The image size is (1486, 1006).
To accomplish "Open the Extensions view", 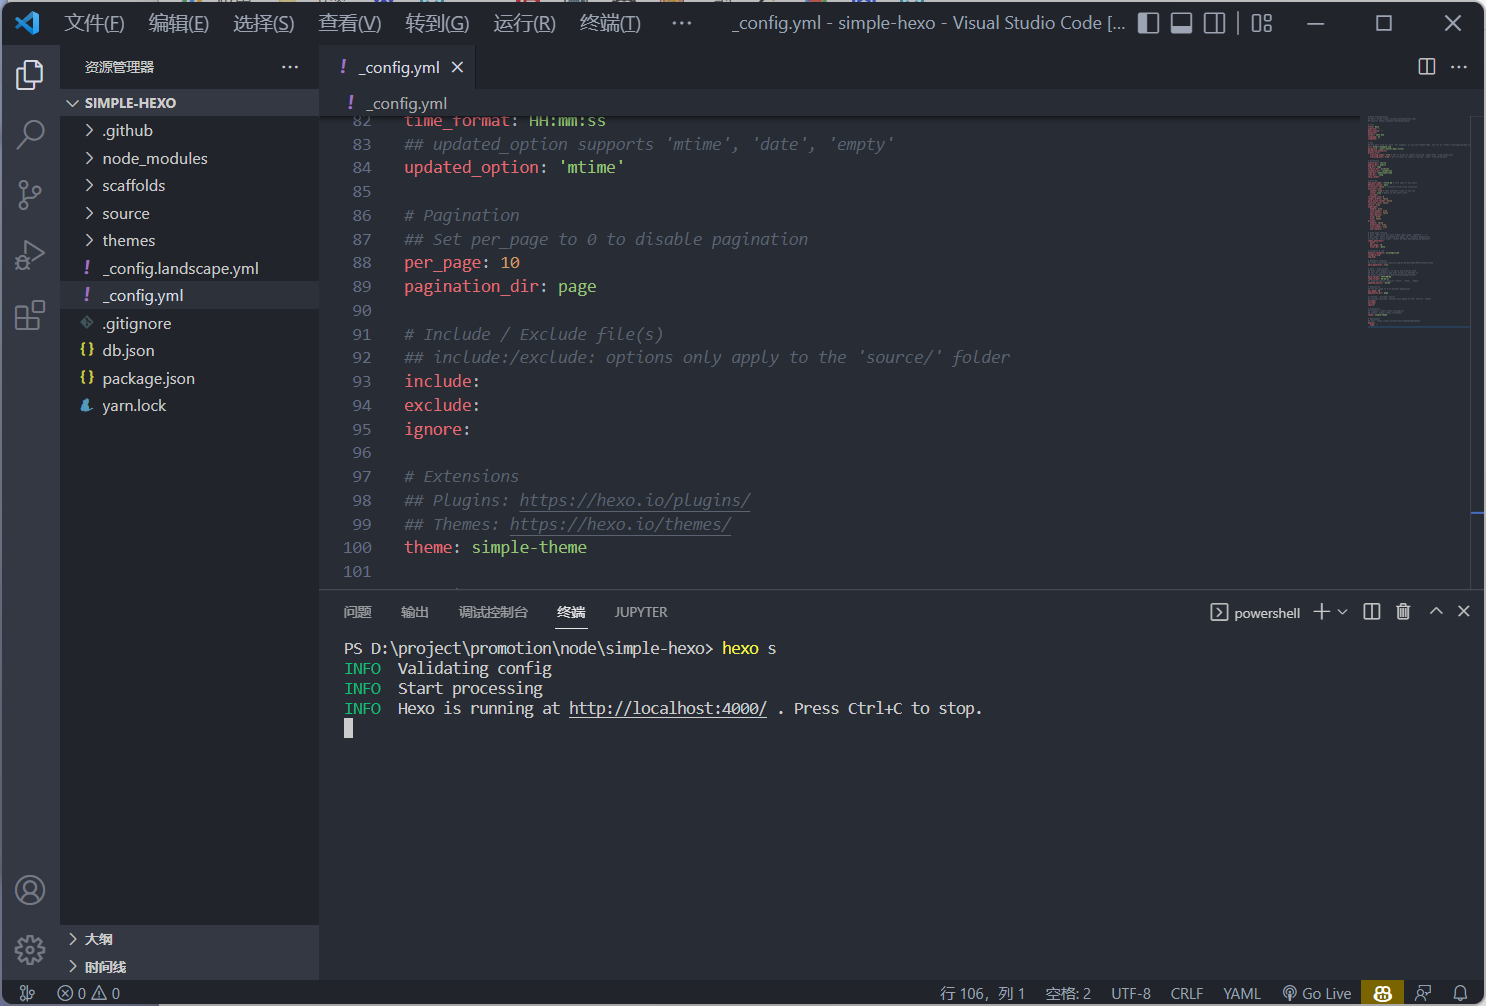I will pyautogui.click(x=30, y=316).
